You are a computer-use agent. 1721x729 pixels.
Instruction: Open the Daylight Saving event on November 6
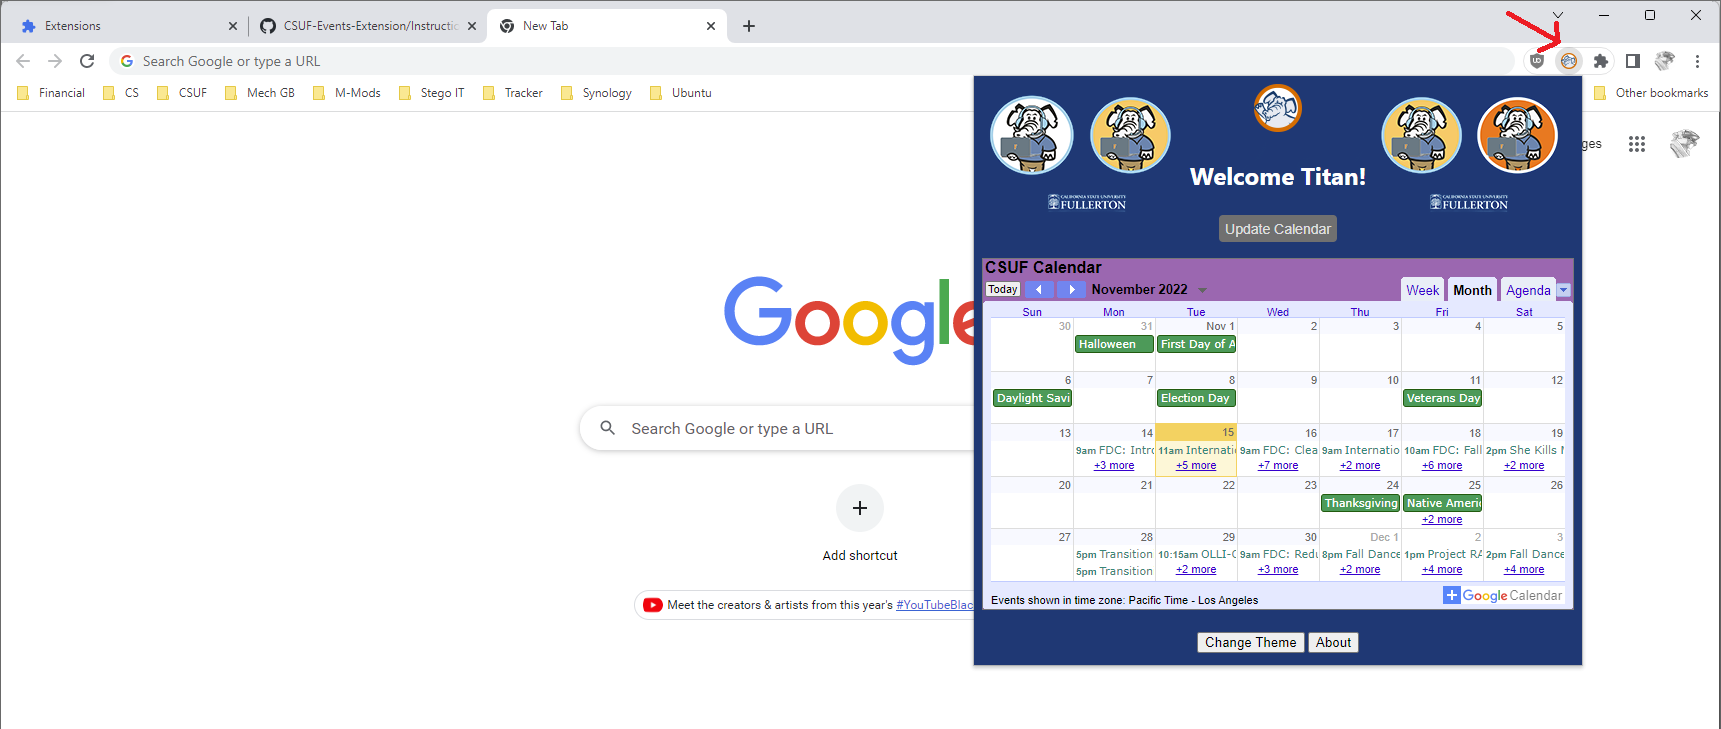[1032, 398]
